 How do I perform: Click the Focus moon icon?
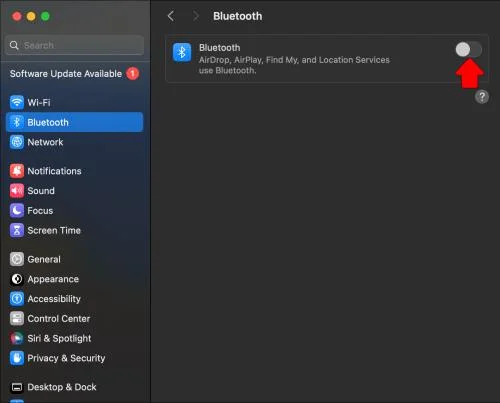17,210
